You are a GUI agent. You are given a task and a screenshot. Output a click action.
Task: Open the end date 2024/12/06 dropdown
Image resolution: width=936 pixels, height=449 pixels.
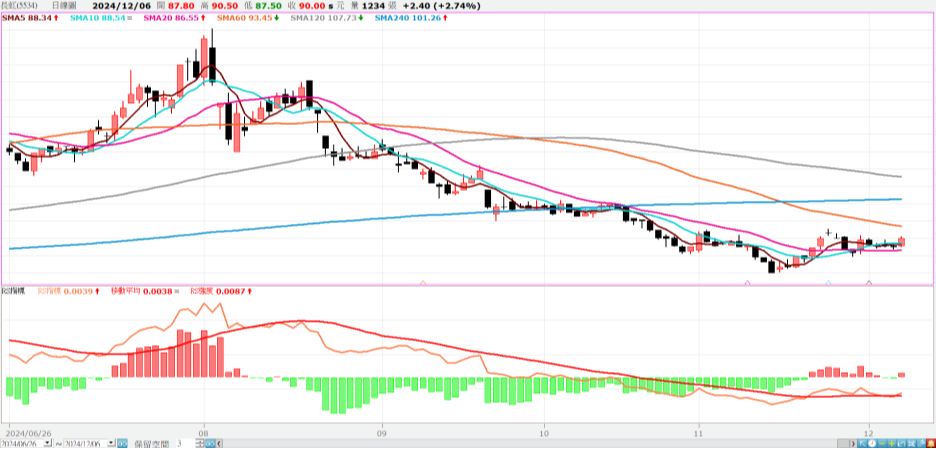111,443
